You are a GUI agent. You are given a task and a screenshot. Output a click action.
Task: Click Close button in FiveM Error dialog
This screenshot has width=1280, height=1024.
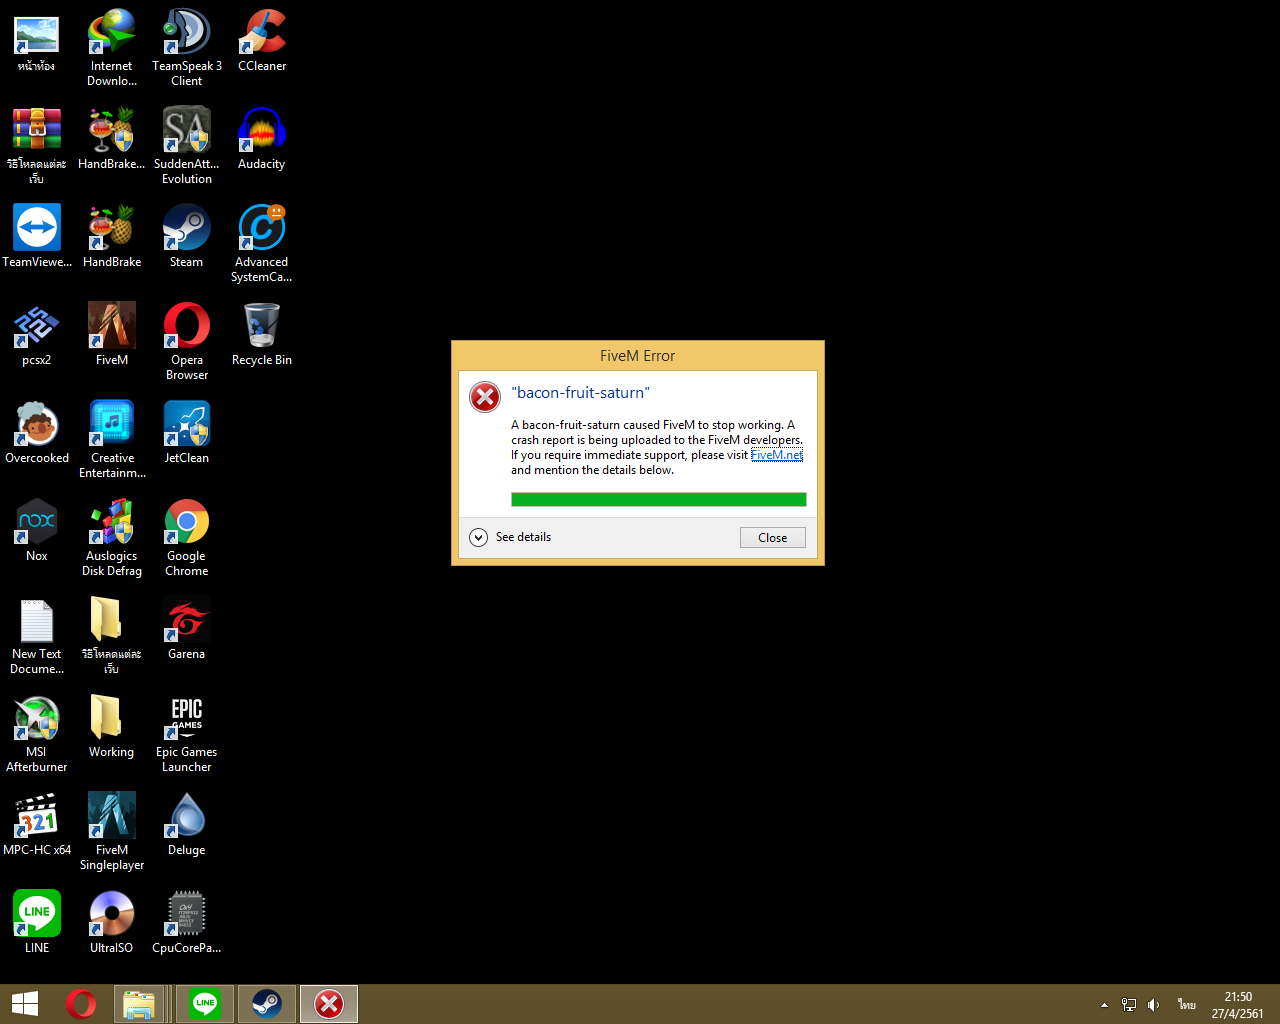pyautogui.click(x=772, y=538)
